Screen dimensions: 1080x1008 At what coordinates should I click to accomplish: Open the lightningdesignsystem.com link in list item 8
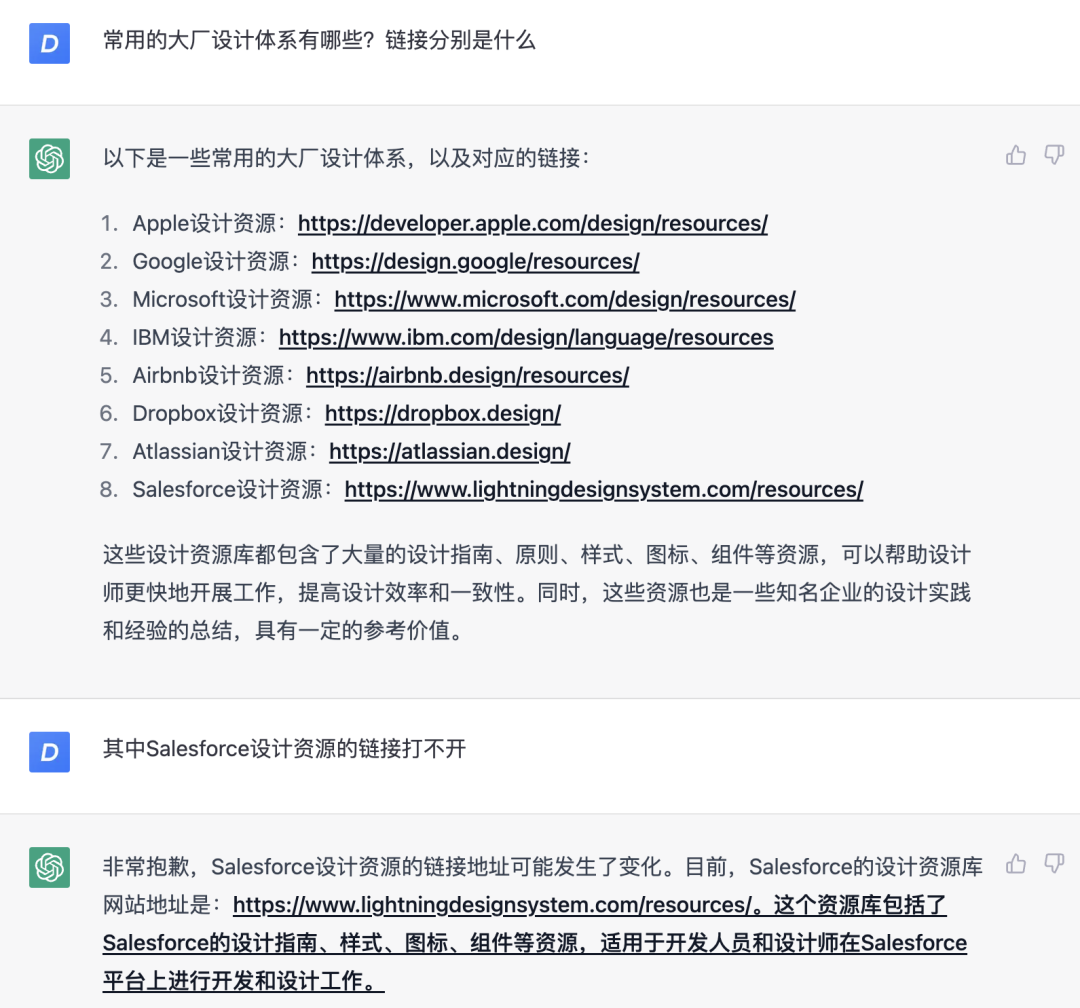click(604, 489)
